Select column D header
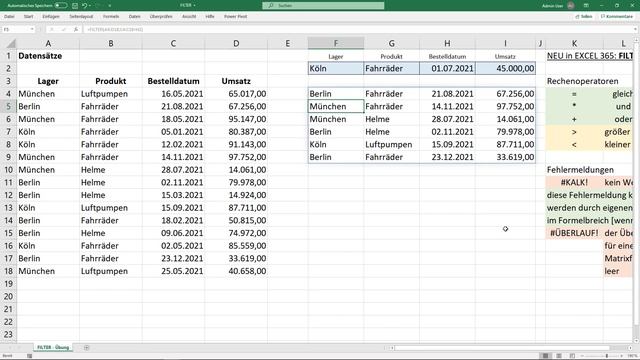 point(236,43)
